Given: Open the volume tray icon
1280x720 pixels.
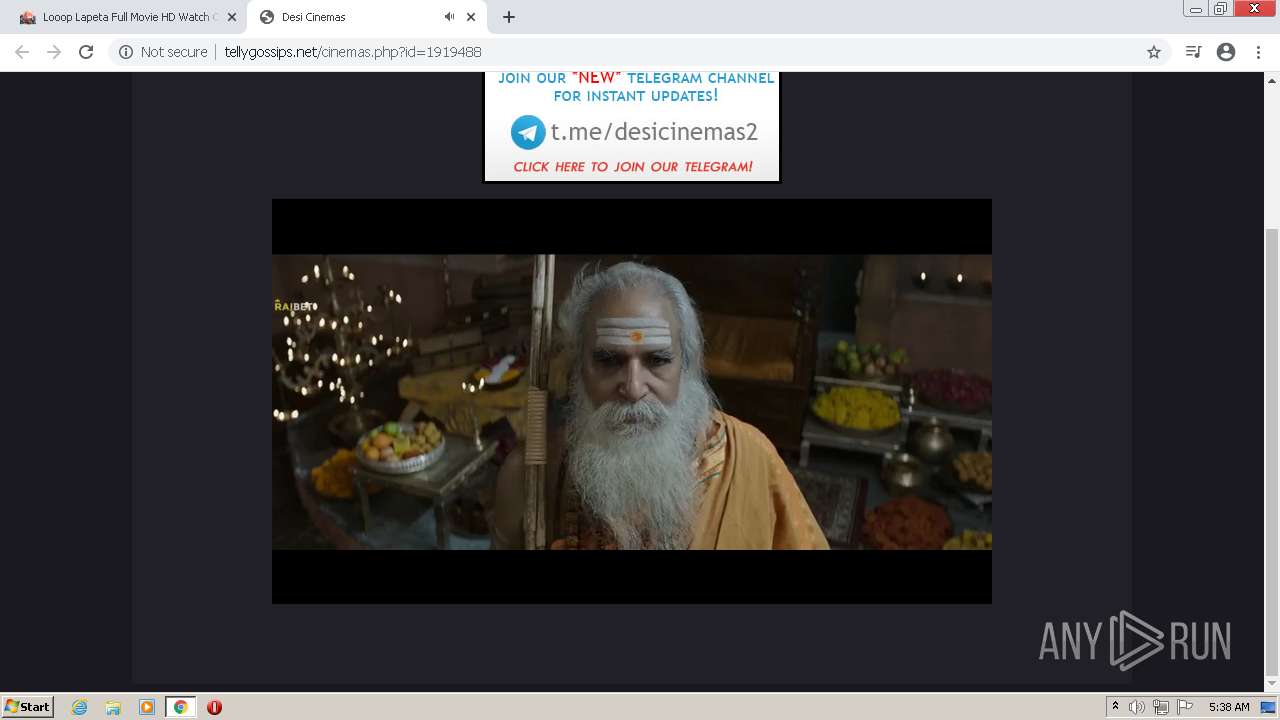Looking at the screenshot, I should pos(1137,707).
